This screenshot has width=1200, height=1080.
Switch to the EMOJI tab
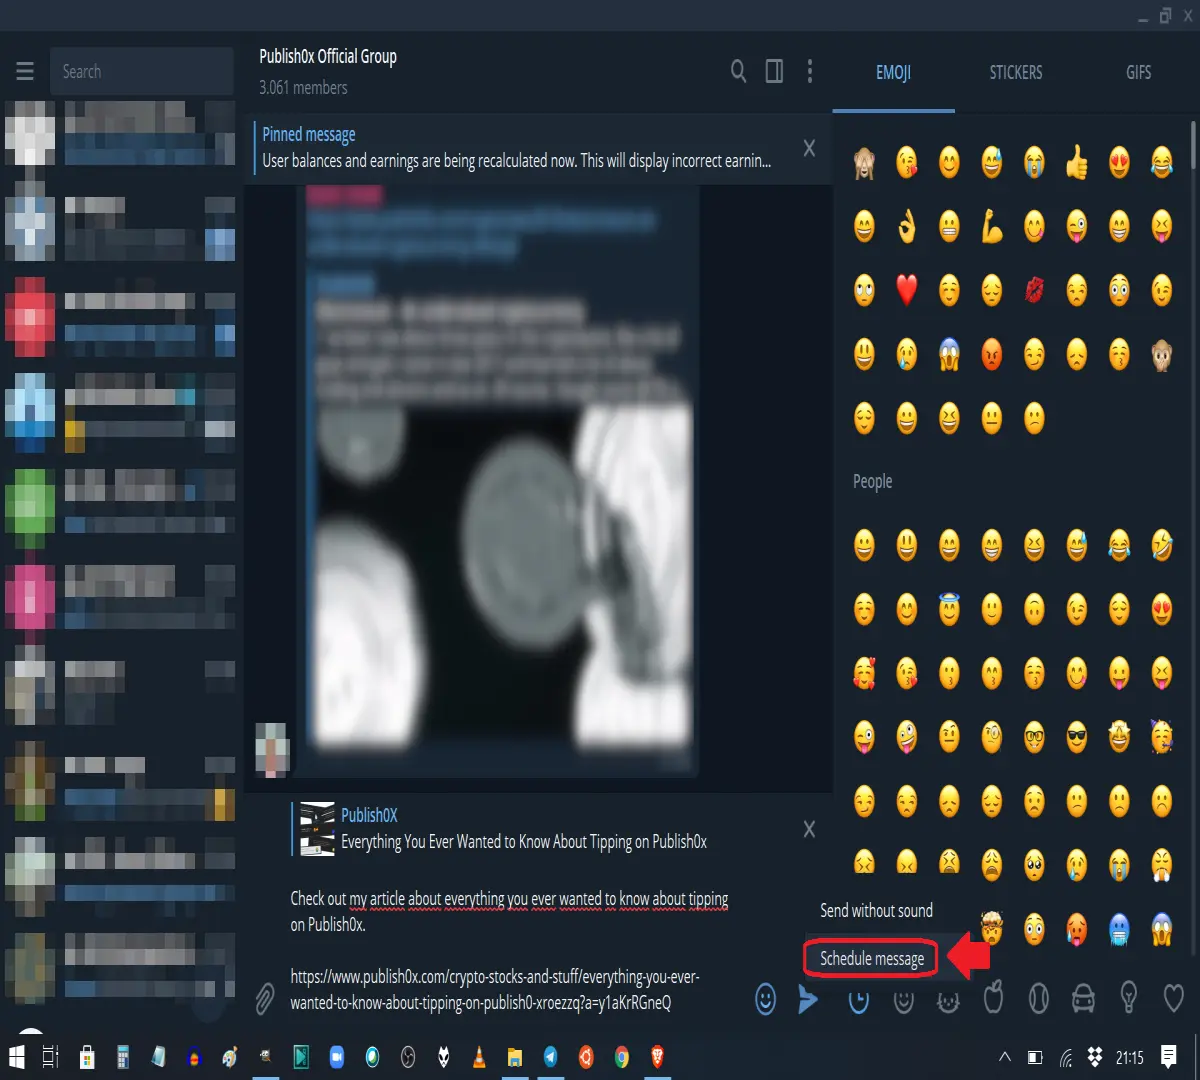(x=893, y=72)
